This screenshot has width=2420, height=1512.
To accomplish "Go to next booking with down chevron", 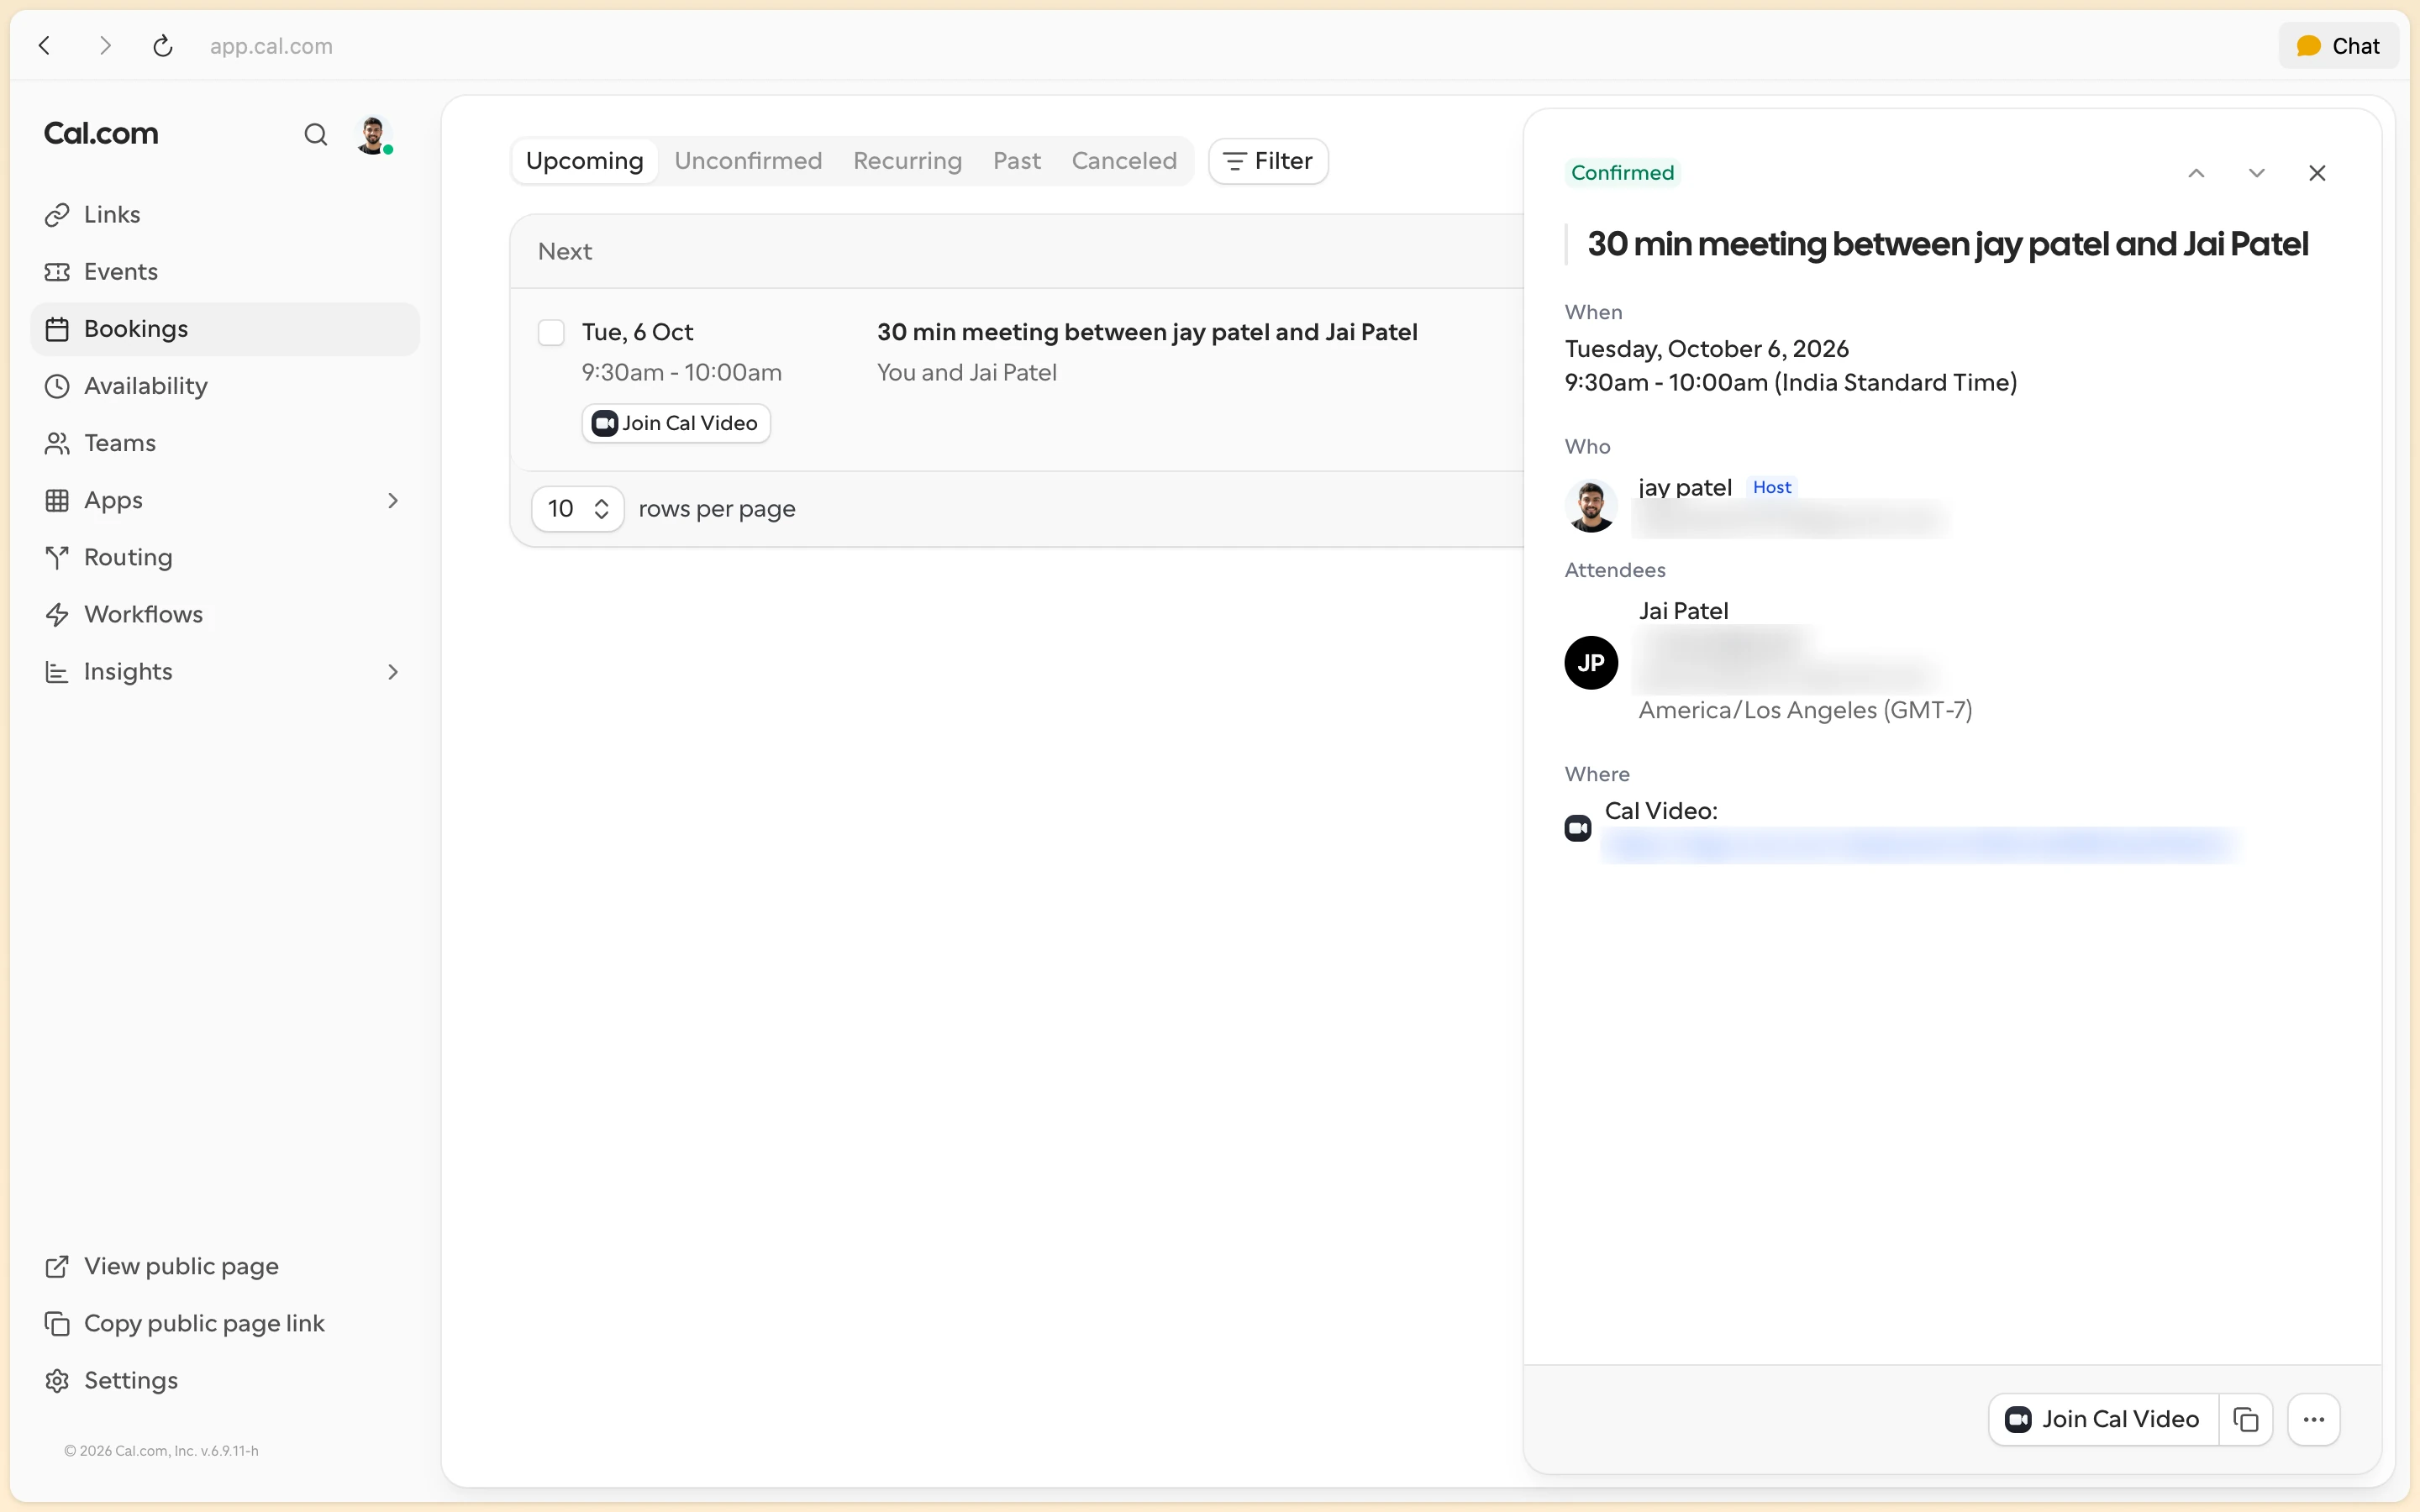I will click(x=2257, y=173).
